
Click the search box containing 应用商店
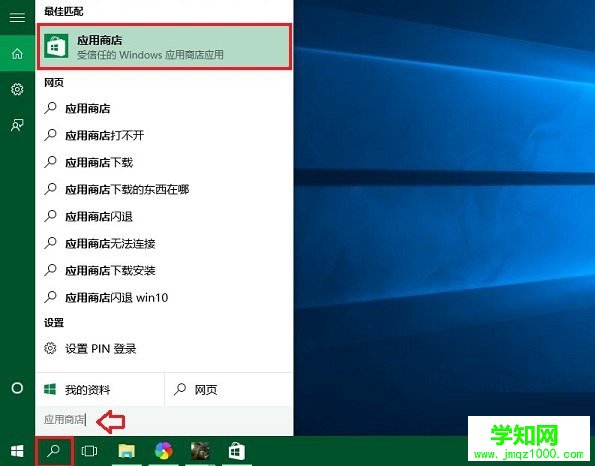[164, 420]
